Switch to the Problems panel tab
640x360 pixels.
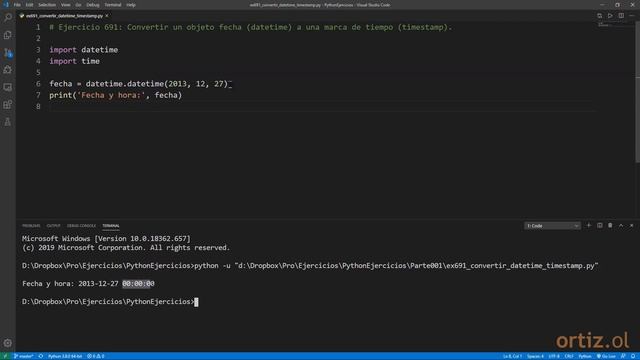tap(31, 226)
